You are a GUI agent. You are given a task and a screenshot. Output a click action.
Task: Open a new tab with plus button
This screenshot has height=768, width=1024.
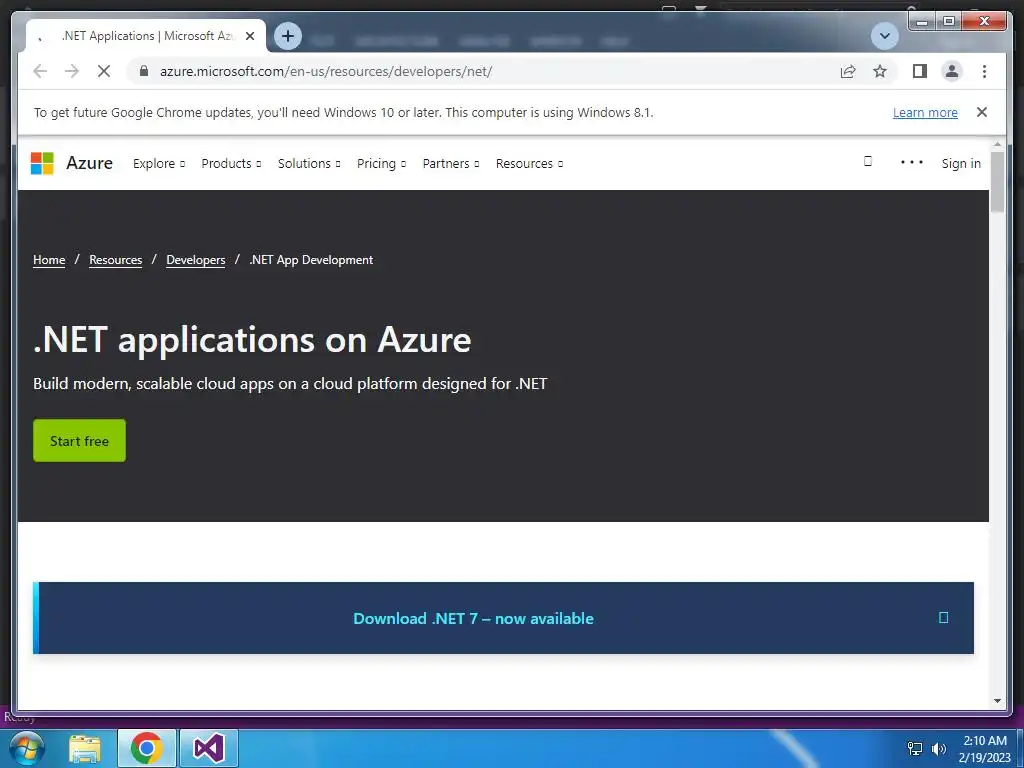pos(288,36)
